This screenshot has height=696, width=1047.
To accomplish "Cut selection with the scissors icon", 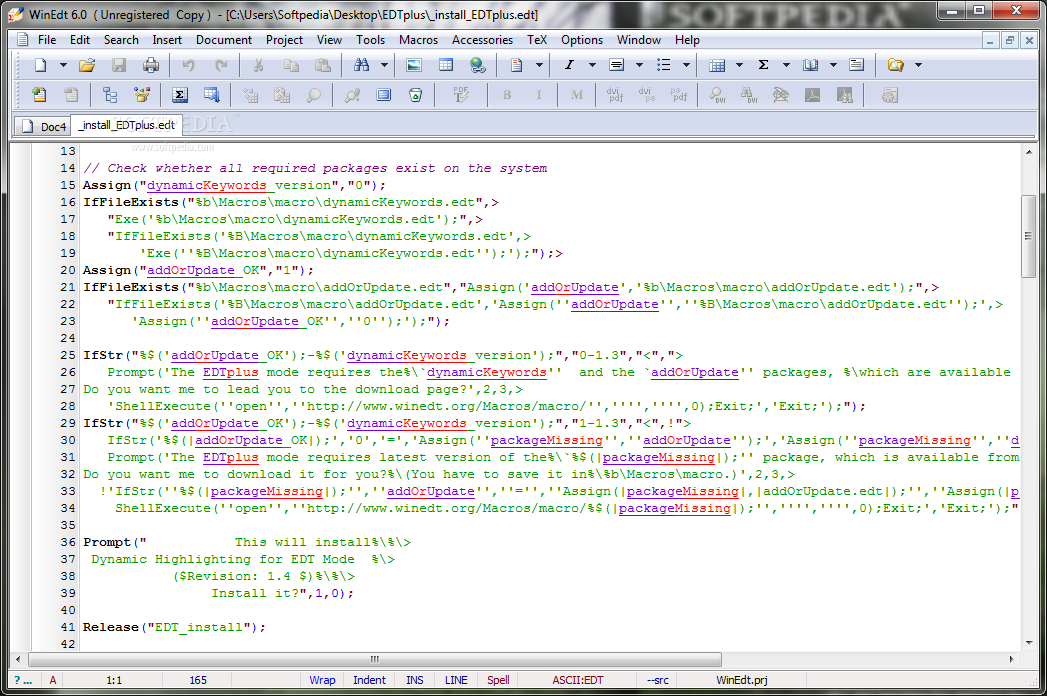I will click(x=258, y=65).
